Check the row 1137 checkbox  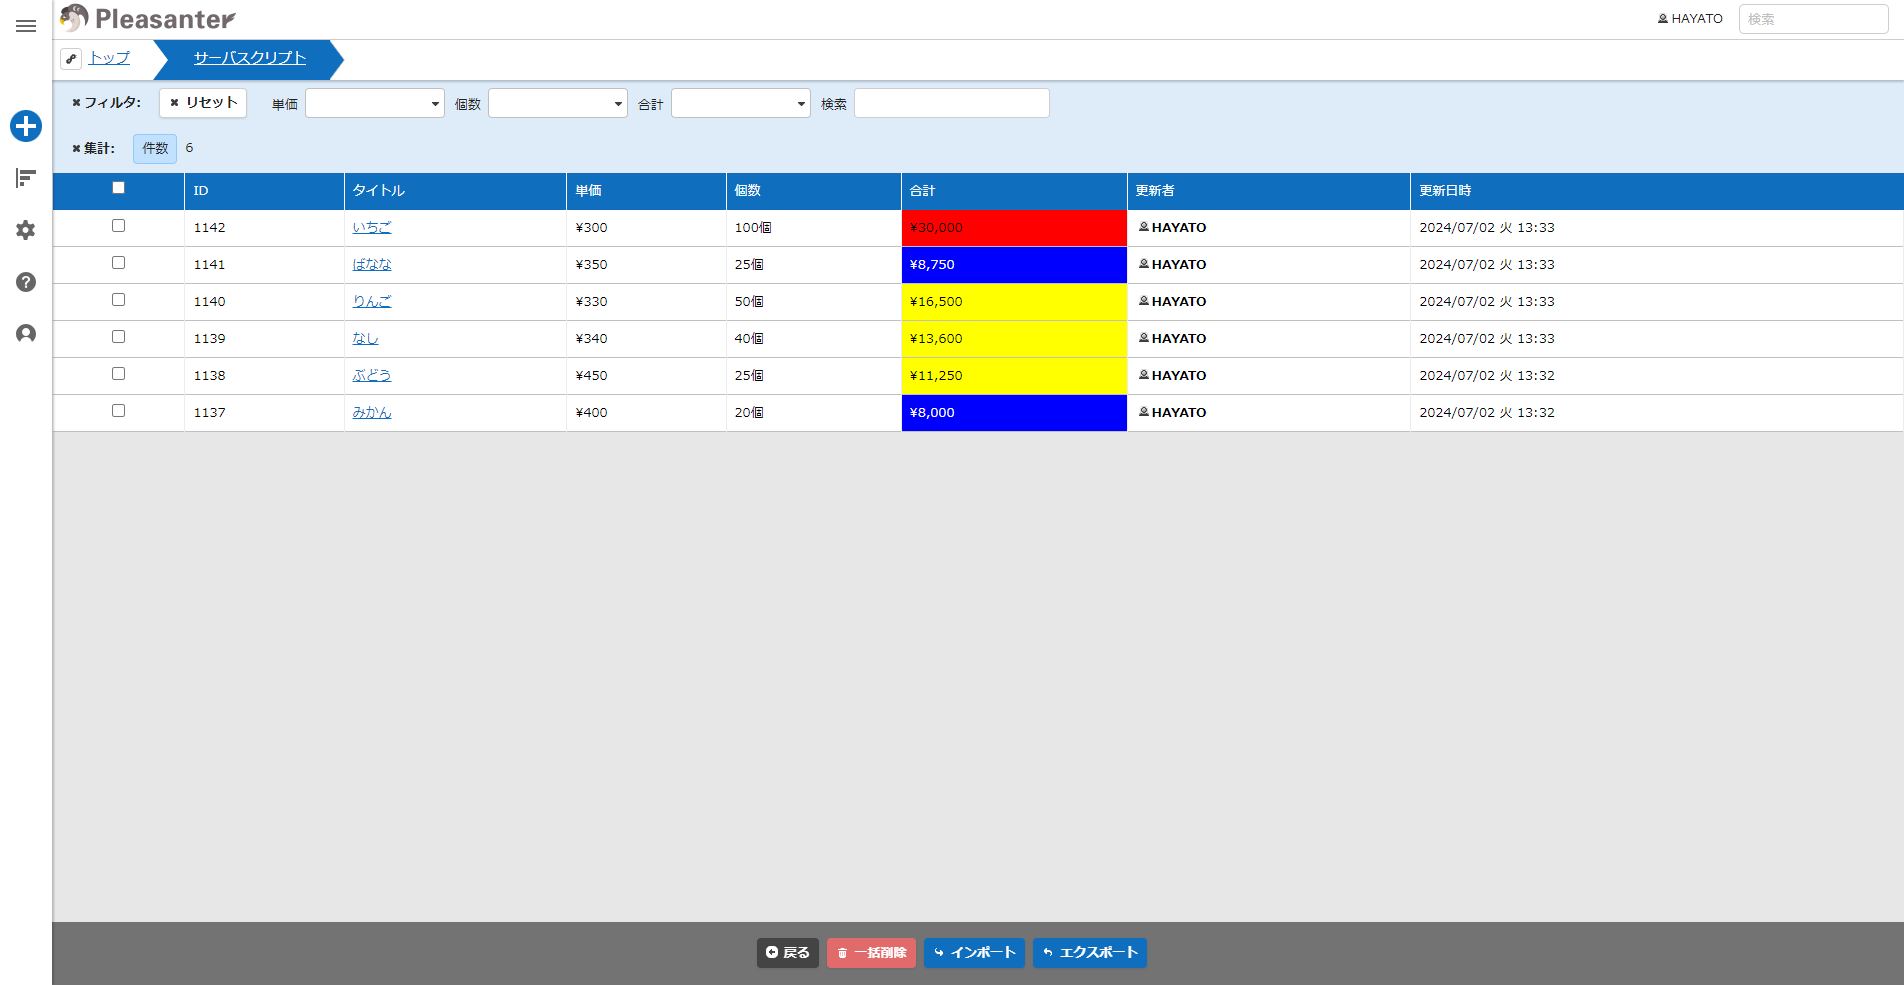(x=118, y=411)
